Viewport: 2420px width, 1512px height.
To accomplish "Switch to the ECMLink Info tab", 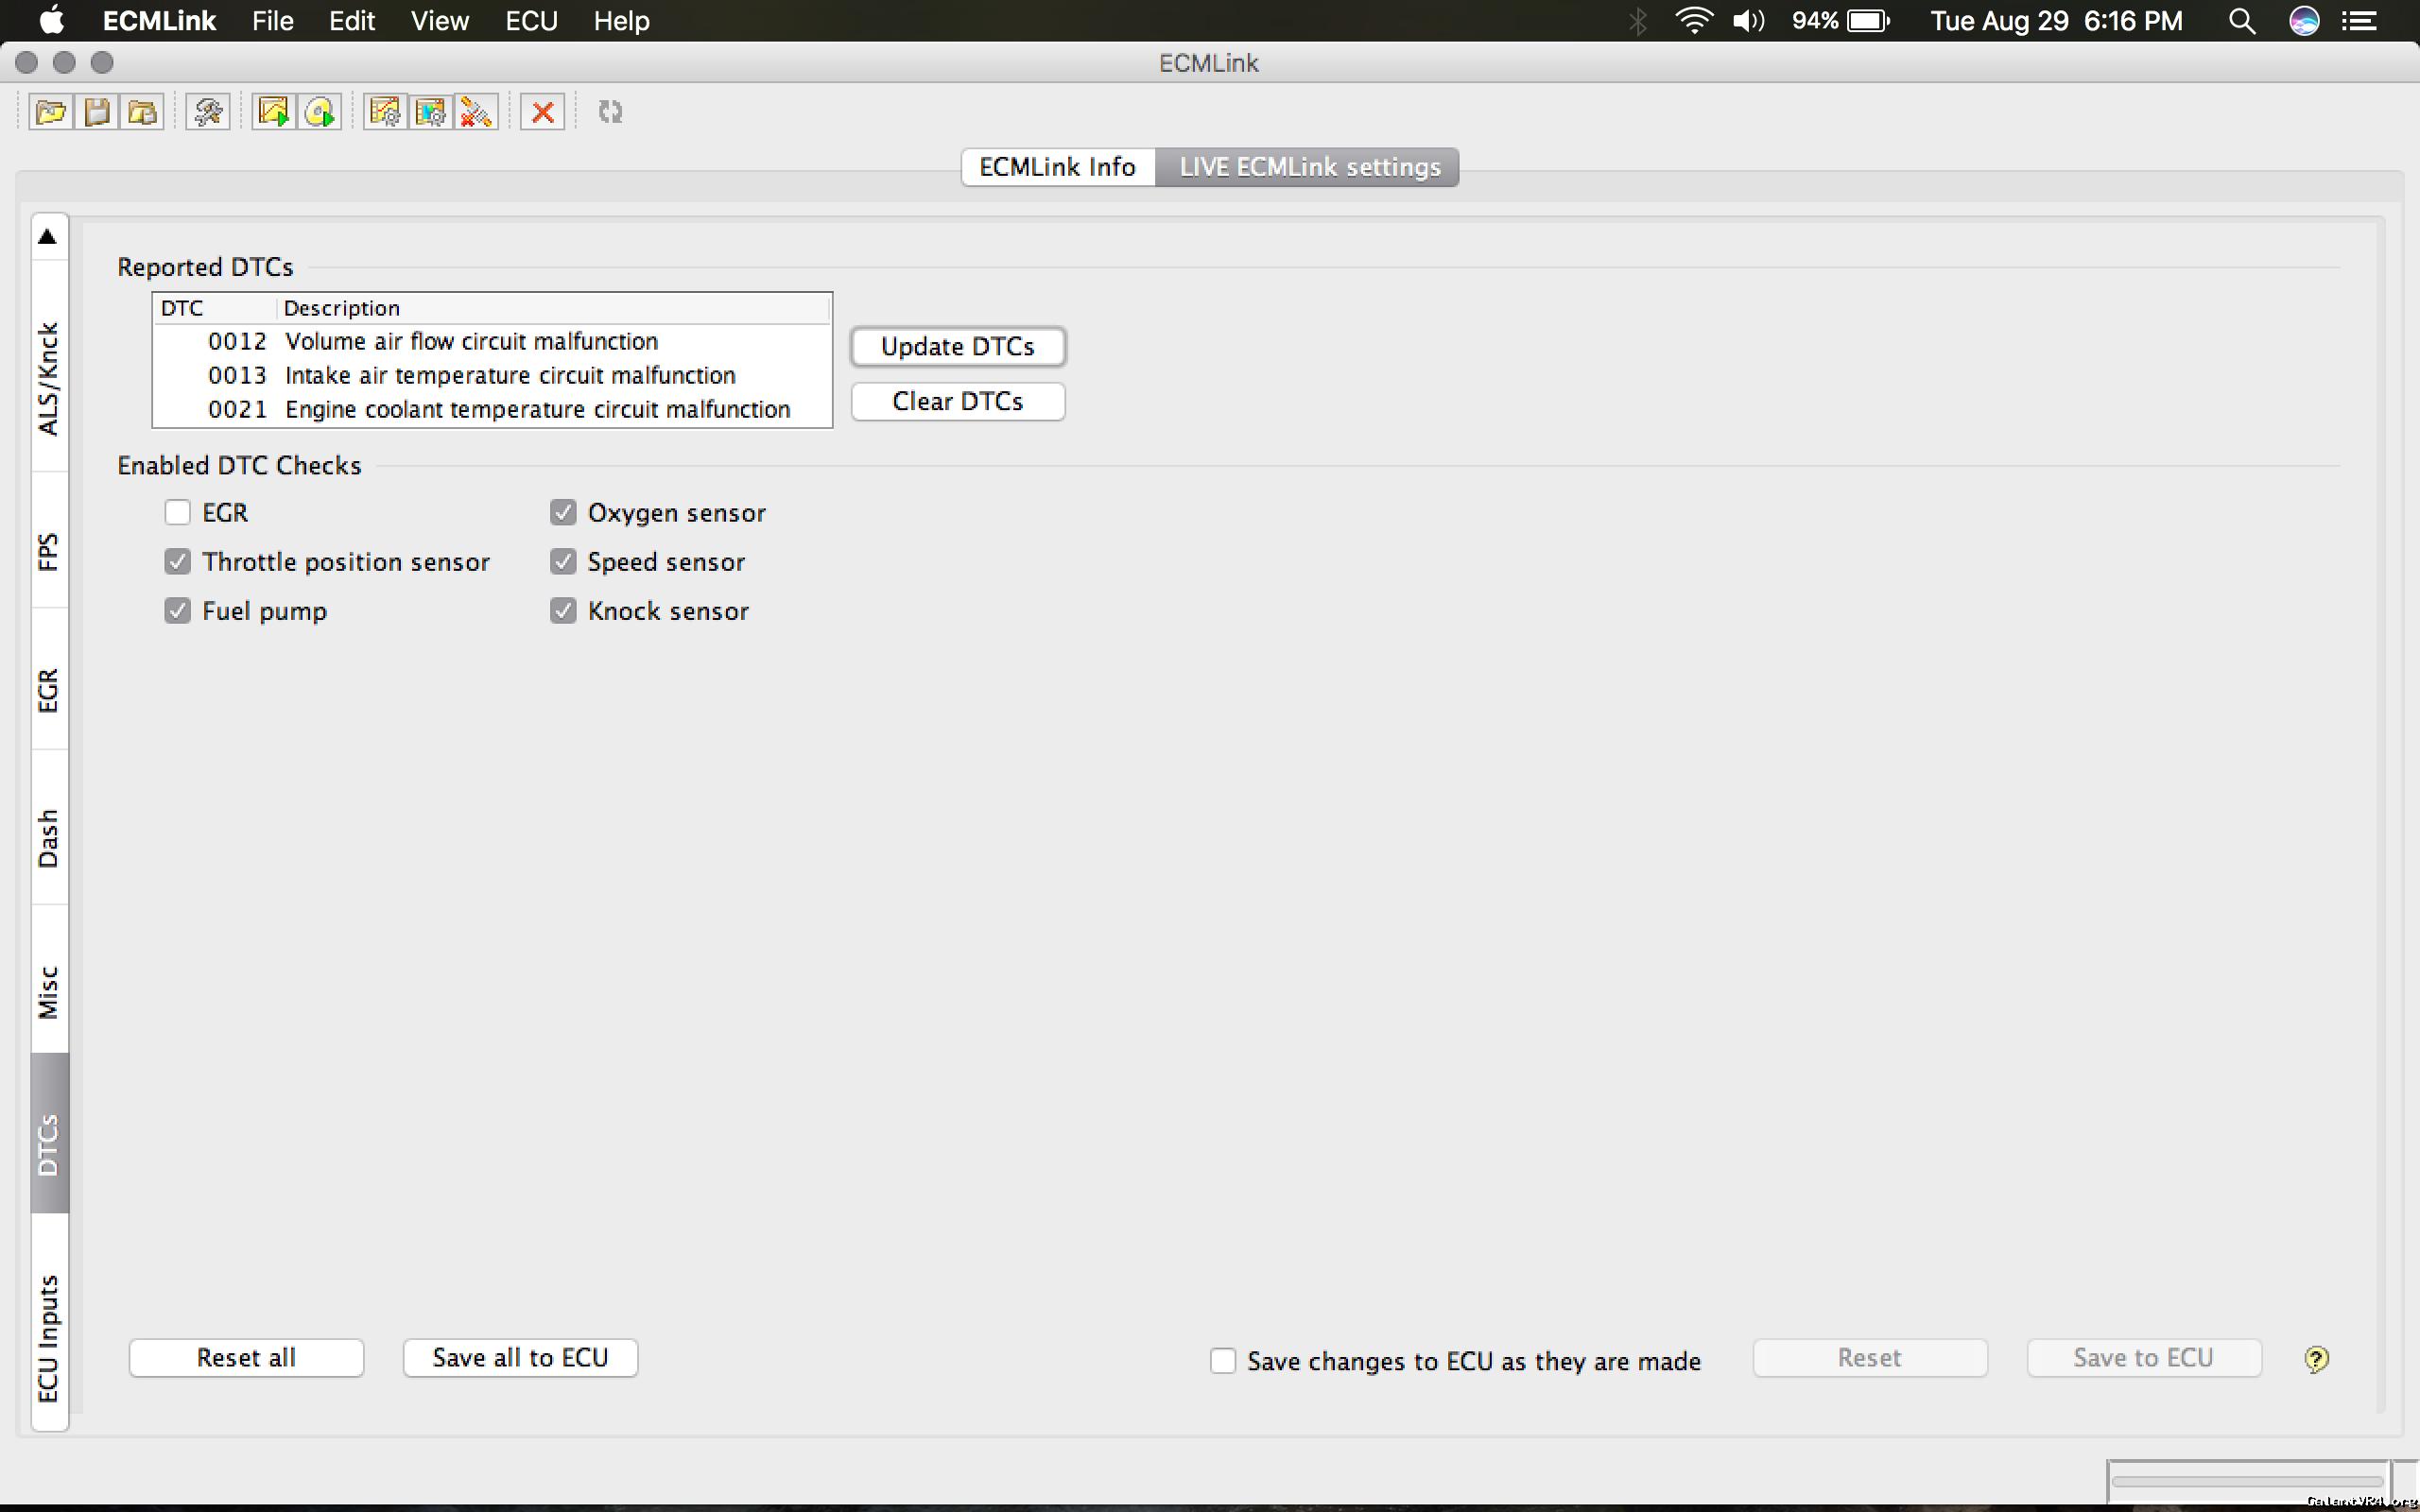I will pyautogui.click(x=1058, y=167).
